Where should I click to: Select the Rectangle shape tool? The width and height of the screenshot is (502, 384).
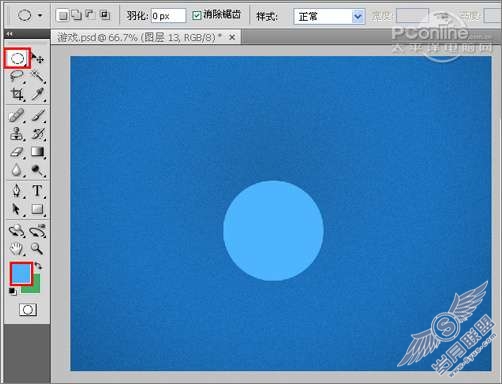pyautogui.click(x=38, y=210)
